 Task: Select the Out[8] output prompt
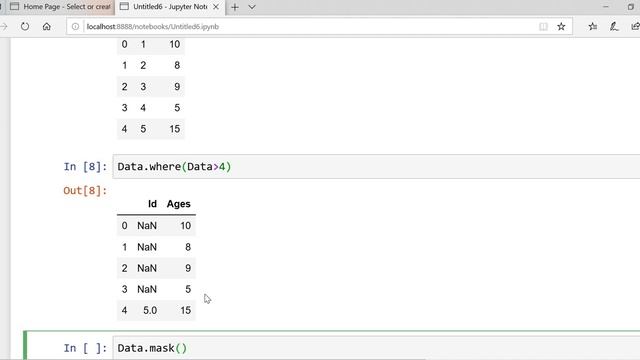(x=85, y=191)
